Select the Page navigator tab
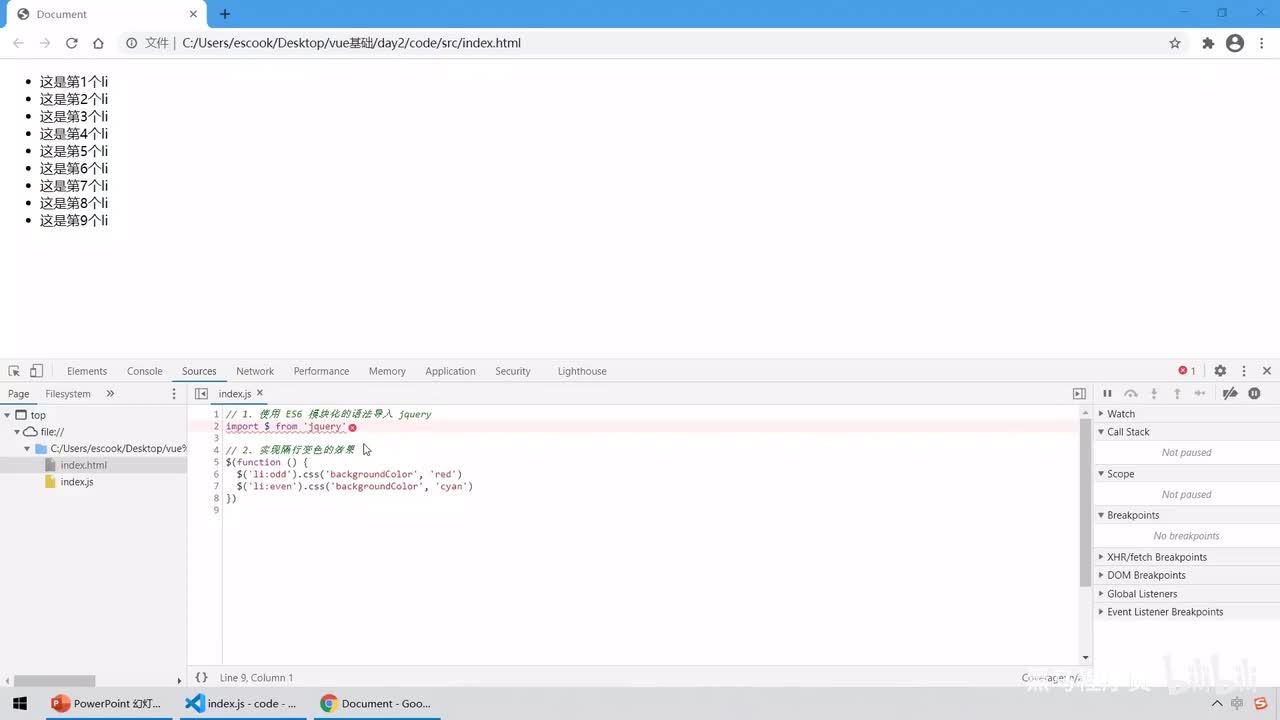Viewport: 1280px width, 720px height. pyautogui.click(x=19, y=394)
